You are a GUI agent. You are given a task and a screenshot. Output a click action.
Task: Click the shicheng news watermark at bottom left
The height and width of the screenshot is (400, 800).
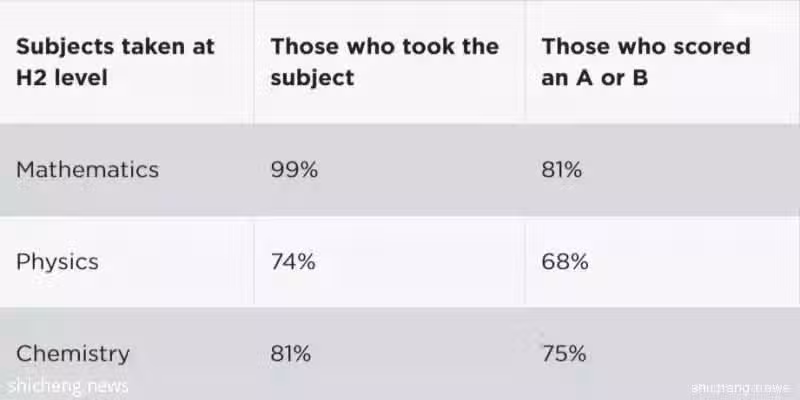(x=68, y=386)
